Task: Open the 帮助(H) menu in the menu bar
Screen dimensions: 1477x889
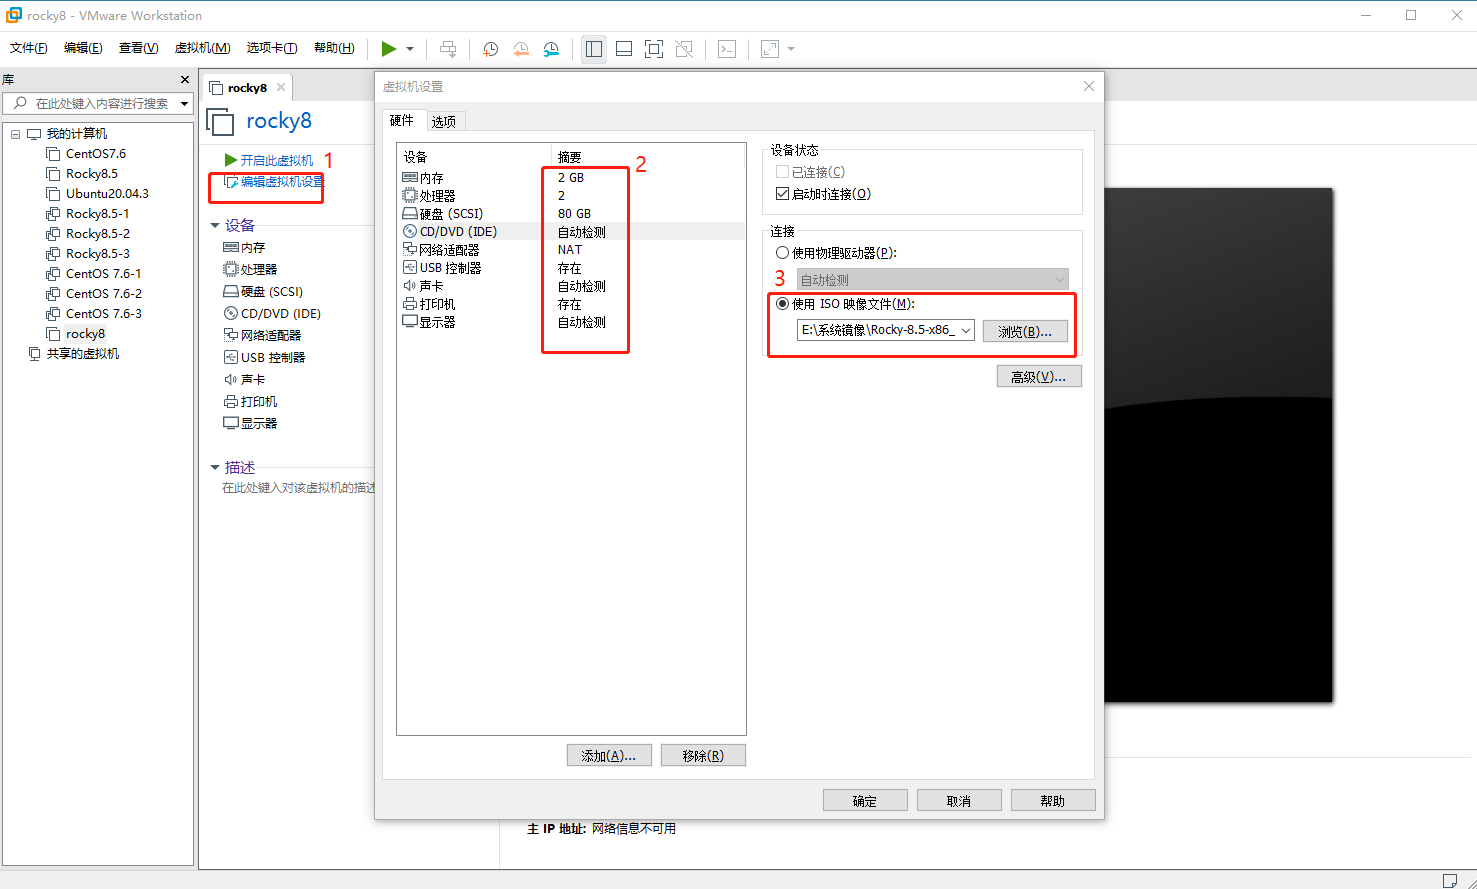Action: click(334, 48)
